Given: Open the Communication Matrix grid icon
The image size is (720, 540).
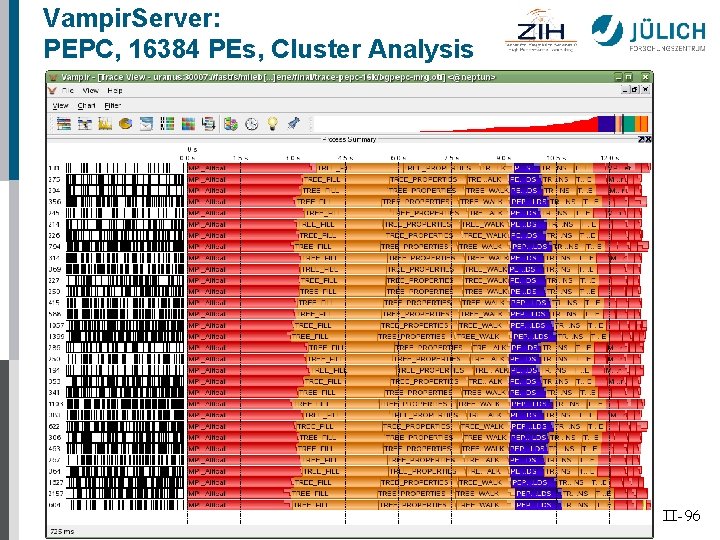Looking at the screenshot, I should coord(188,124).
